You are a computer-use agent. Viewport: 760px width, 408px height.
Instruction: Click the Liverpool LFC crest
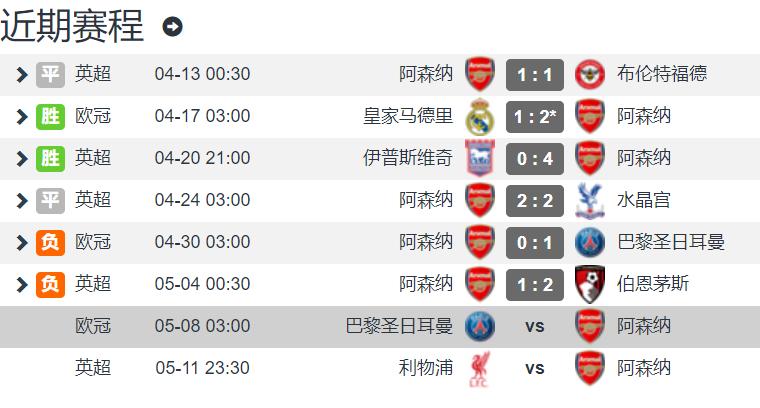[480, 369]
